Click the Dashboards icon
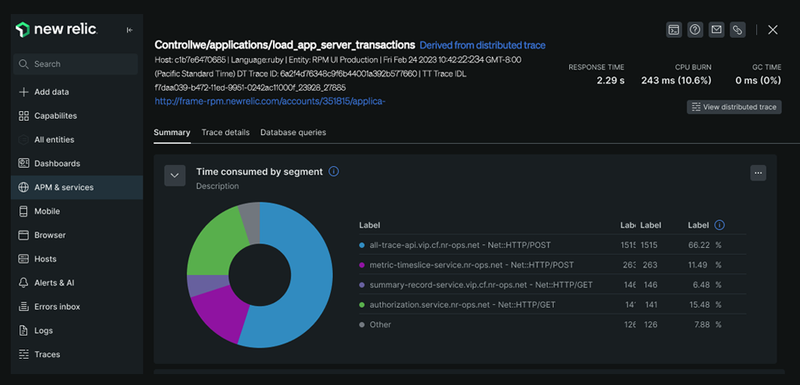The image size is (800, 385). click(23, 164)
